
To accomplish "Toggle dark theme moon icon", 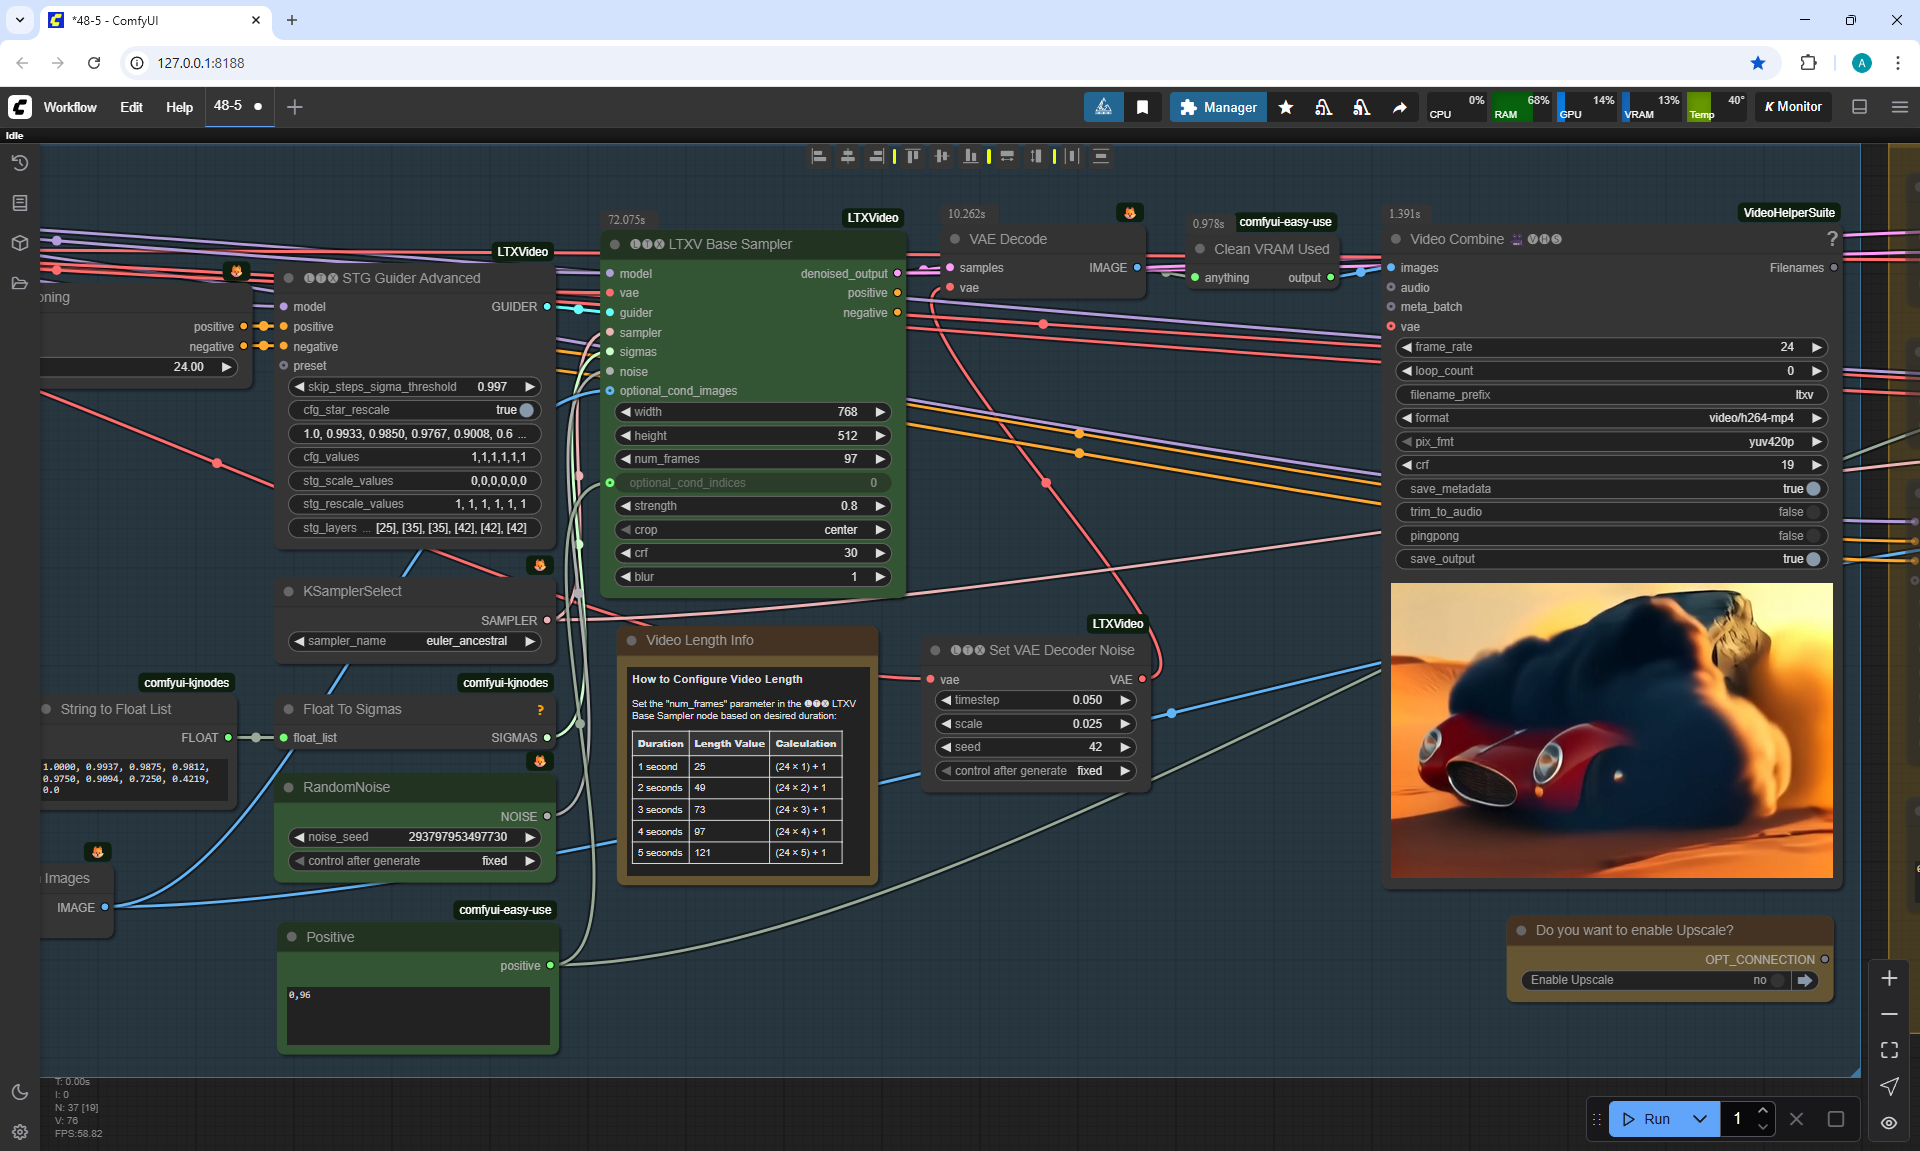I will [19, 1092].
